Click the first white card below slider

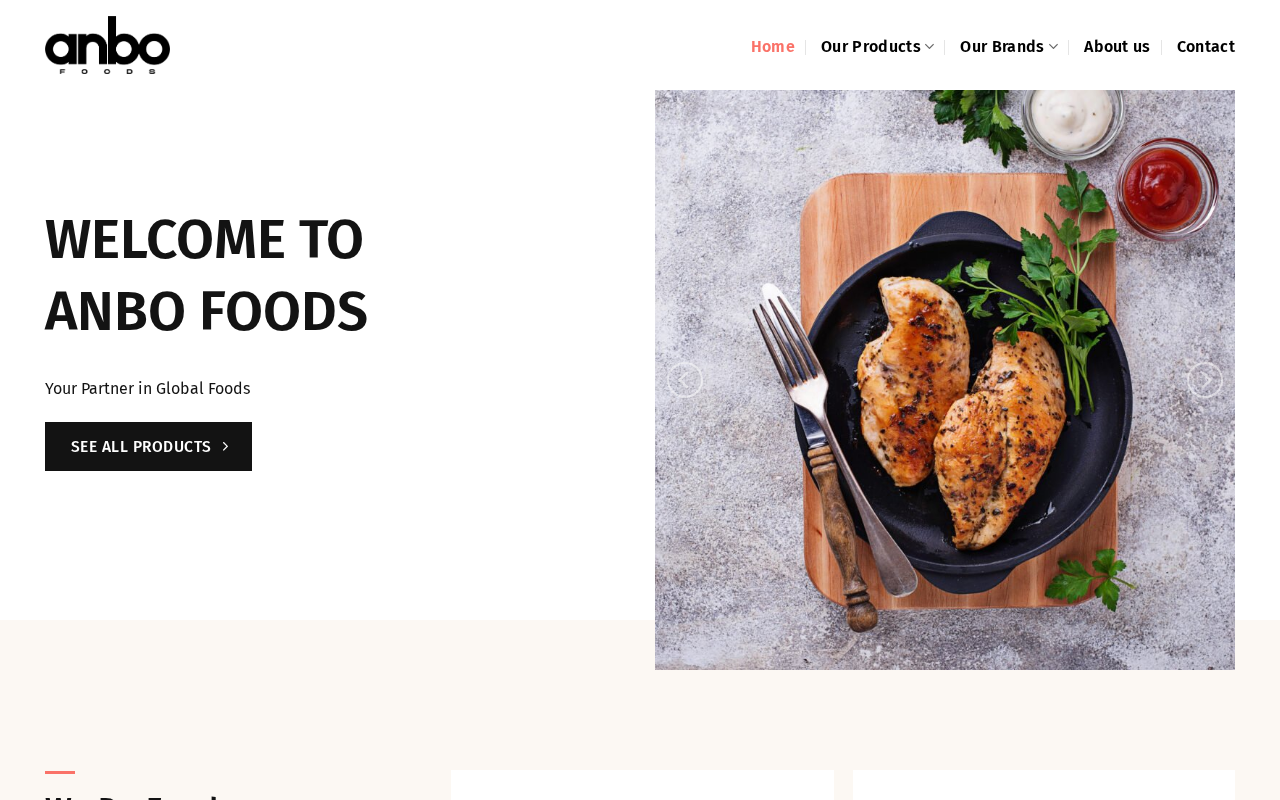[642, 785]
